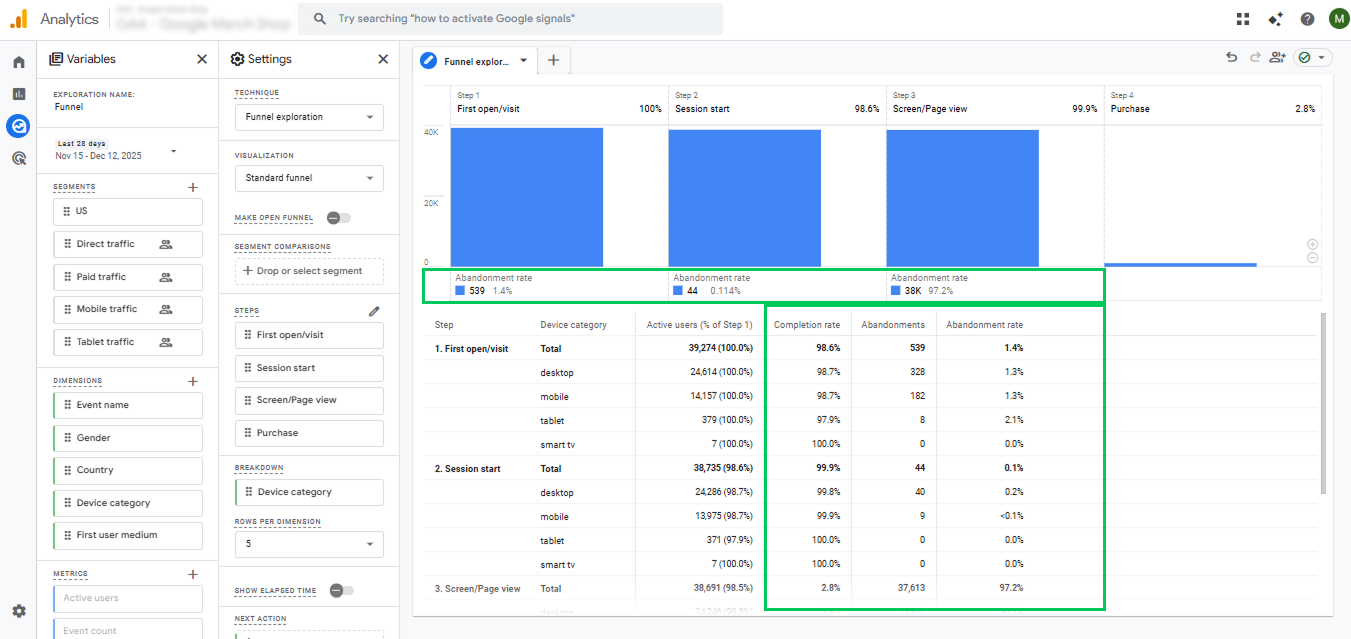Open the Rows Per Dimension dropdown
The width and height of the screenshot is (1351, 639).
tap(309, 545)
